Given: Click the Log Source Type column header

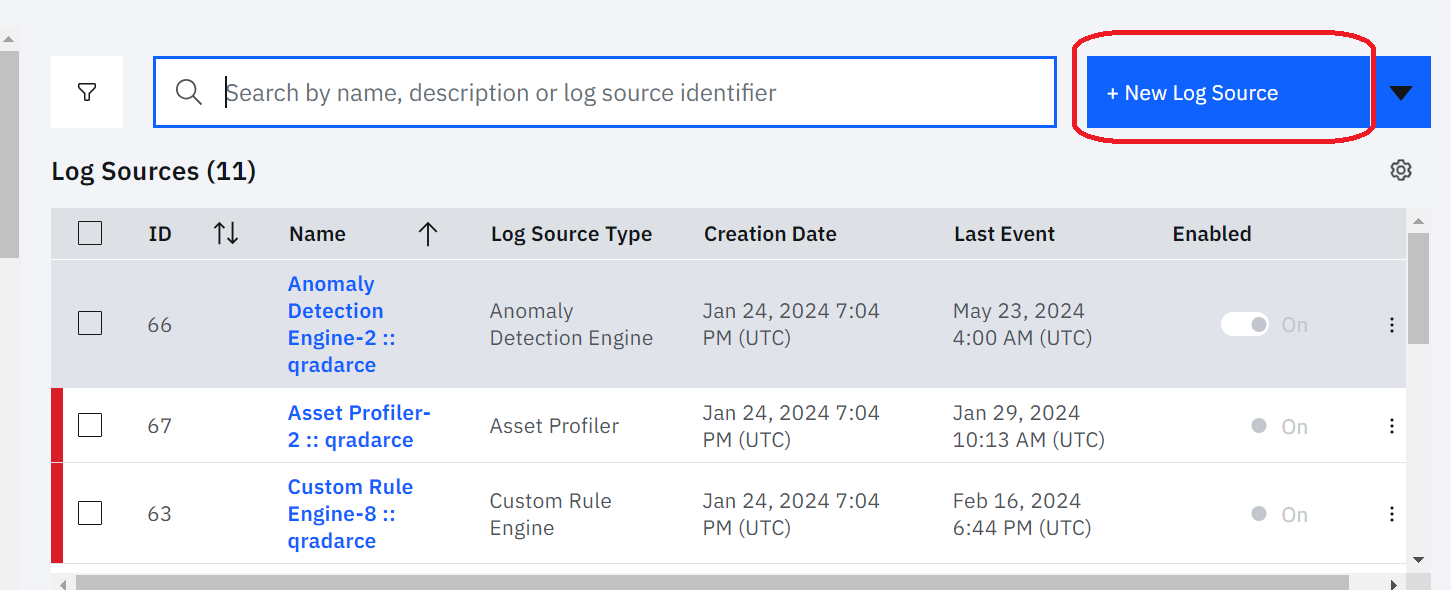Looking at the screenshot, I should [571, 234].
